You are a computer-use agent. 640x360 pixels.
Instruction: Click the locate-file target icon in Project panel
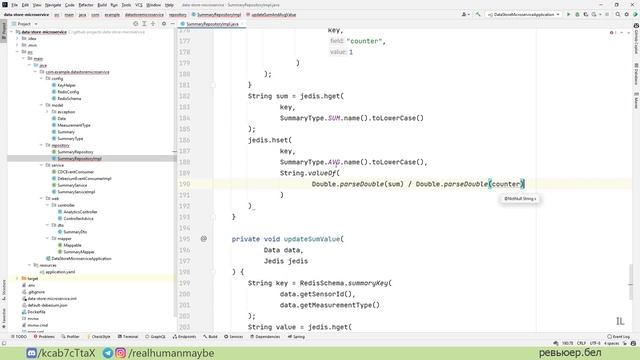136,24
